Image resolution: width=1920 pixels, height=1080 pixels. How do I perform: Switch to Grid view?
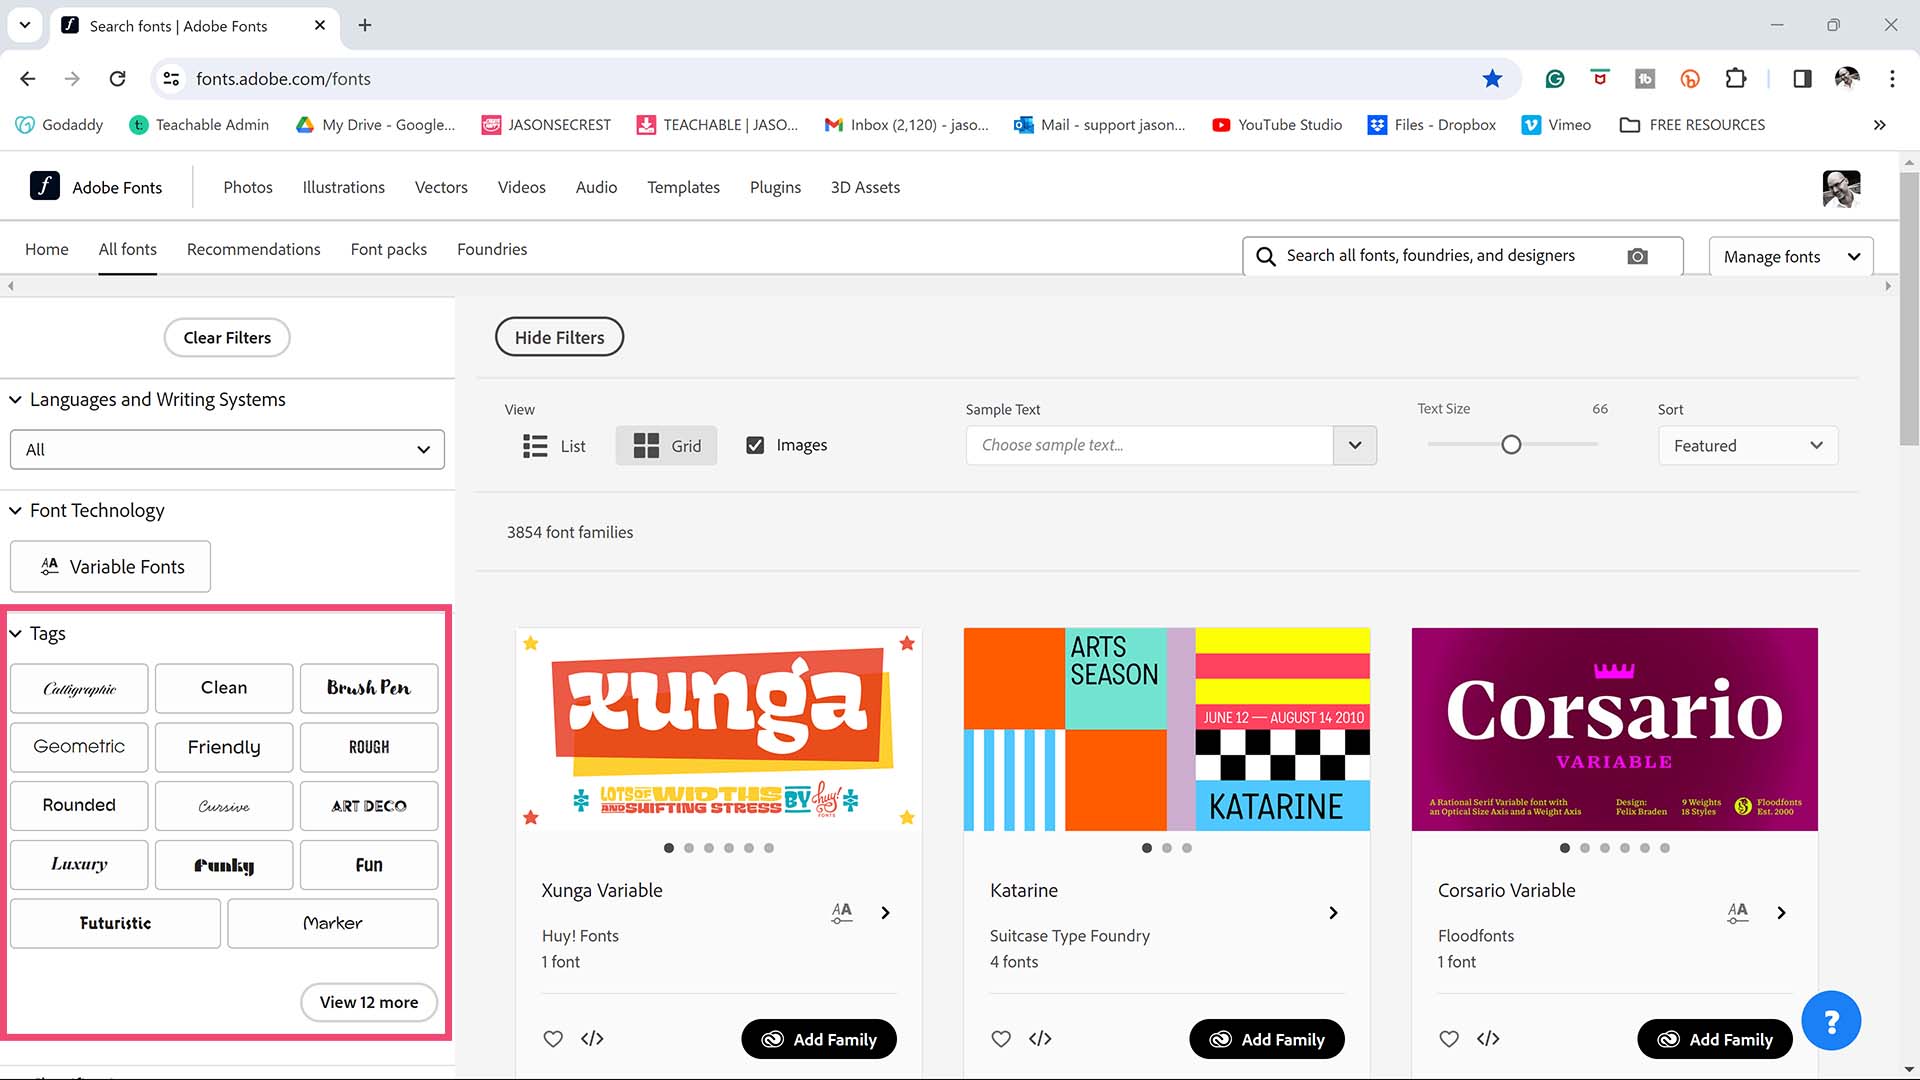point(667,446)
